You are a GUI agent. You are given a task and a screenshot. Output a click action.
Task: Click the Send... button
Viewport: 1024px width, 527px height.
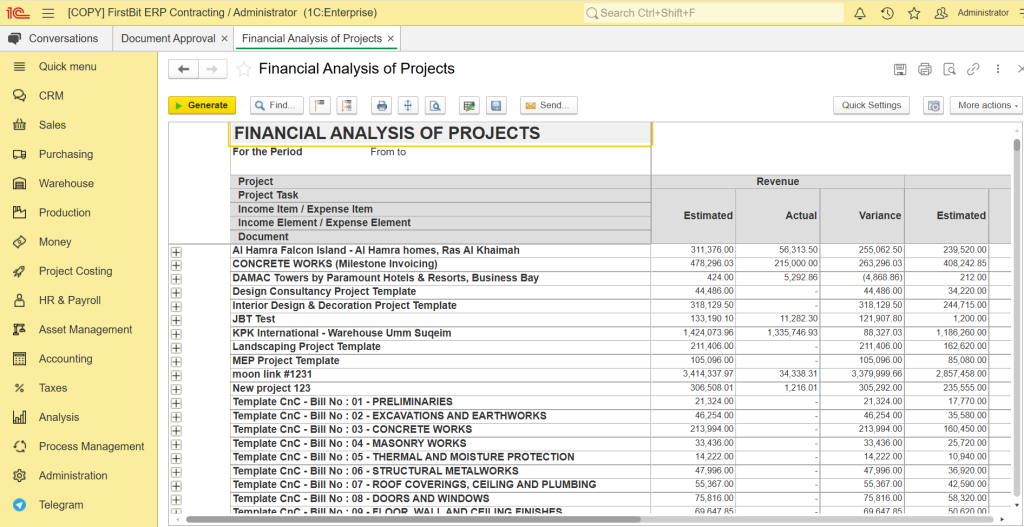[x=549, y=105]
